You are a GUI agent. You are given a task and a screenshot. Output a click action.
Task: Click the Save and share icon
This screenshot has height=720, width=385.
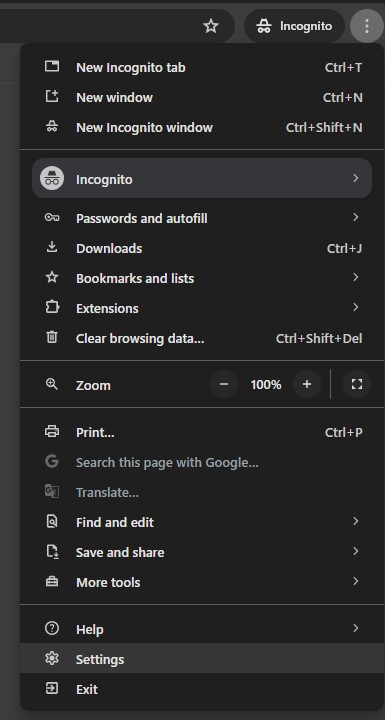[x=52, y=551]
